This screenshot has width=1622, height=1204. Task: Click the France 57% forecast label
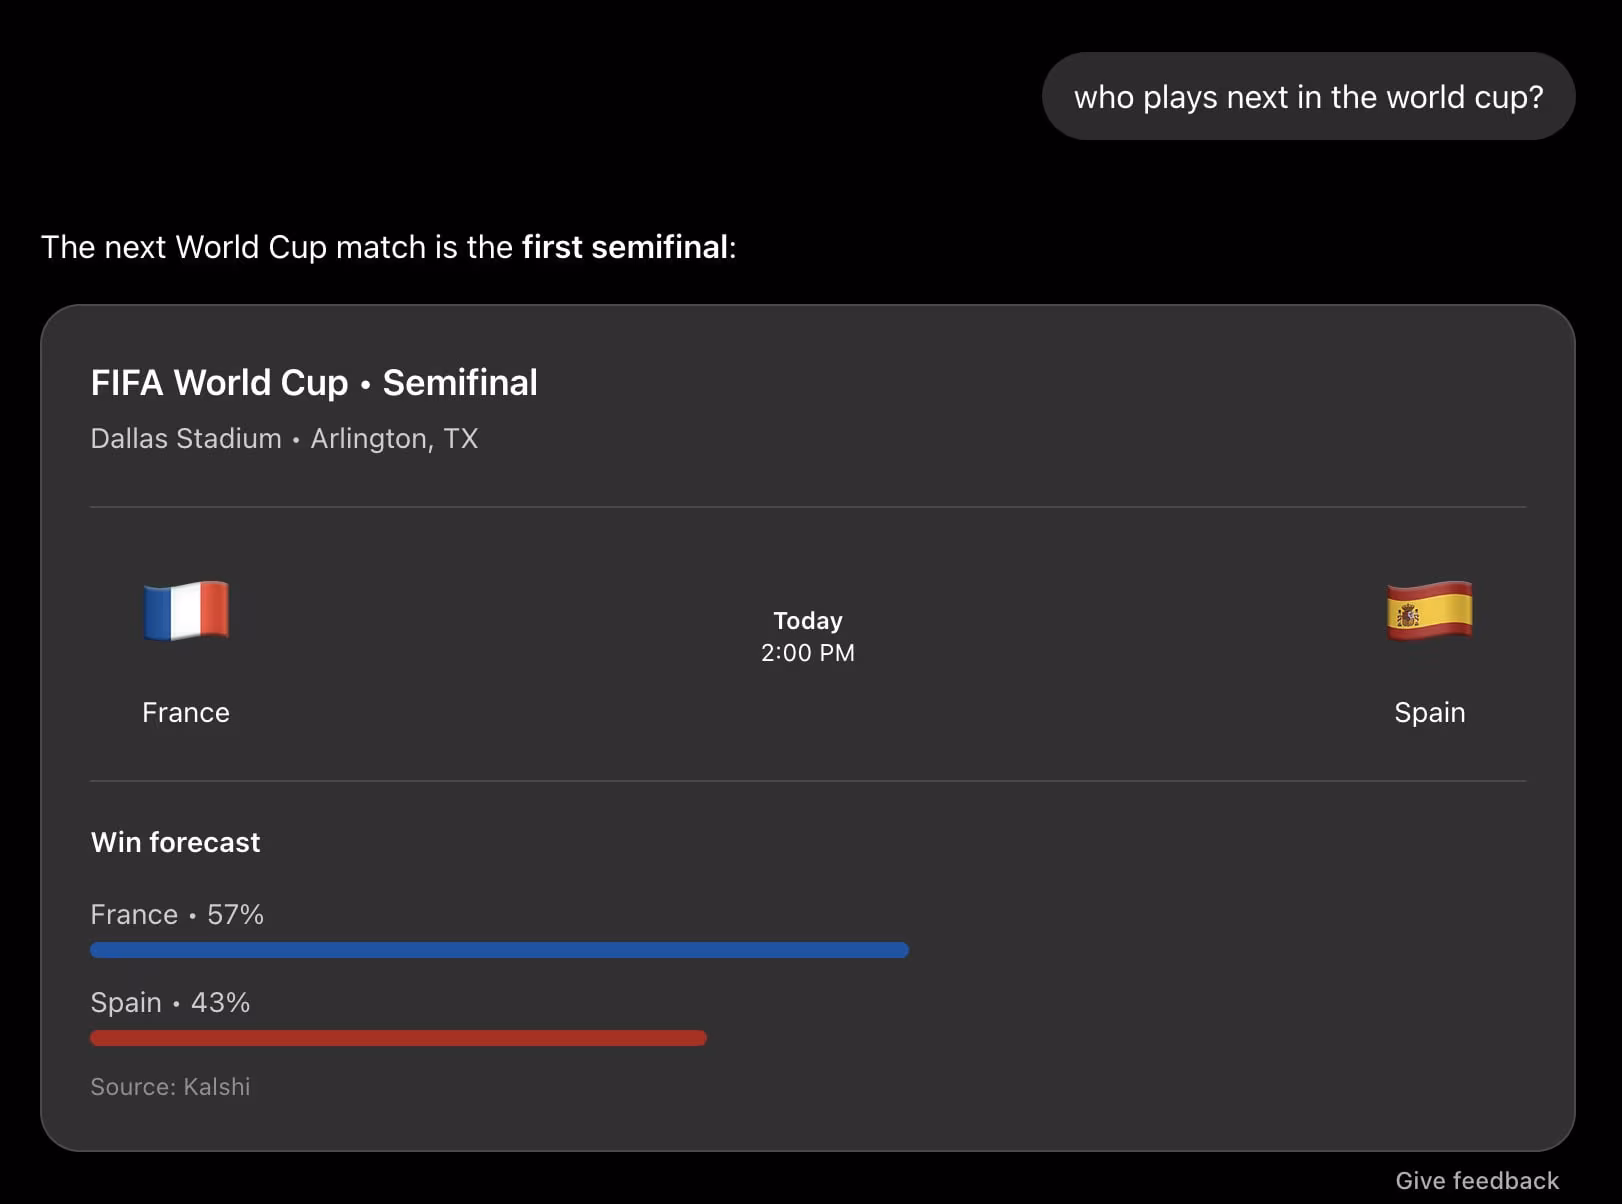[177, 914]
